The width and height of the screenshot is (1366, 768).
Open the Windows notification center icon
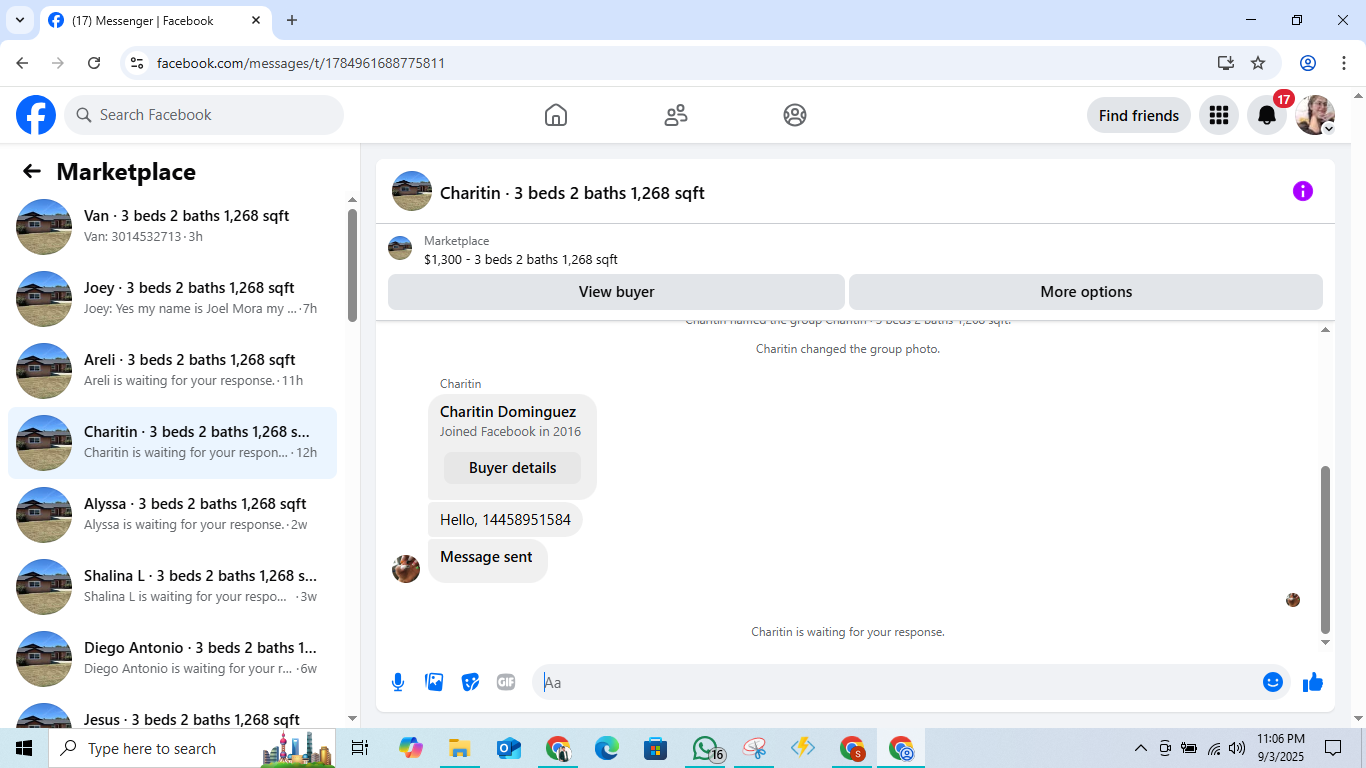(x=1333, y=748)
